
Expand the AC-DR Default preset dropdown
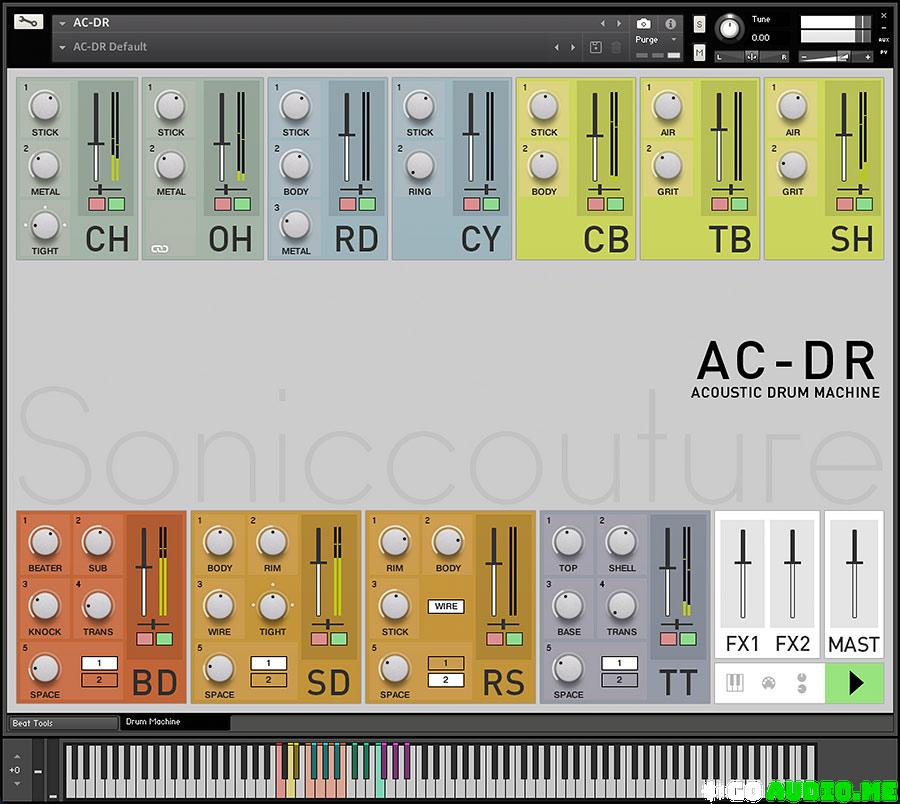(x=63, y=47)
